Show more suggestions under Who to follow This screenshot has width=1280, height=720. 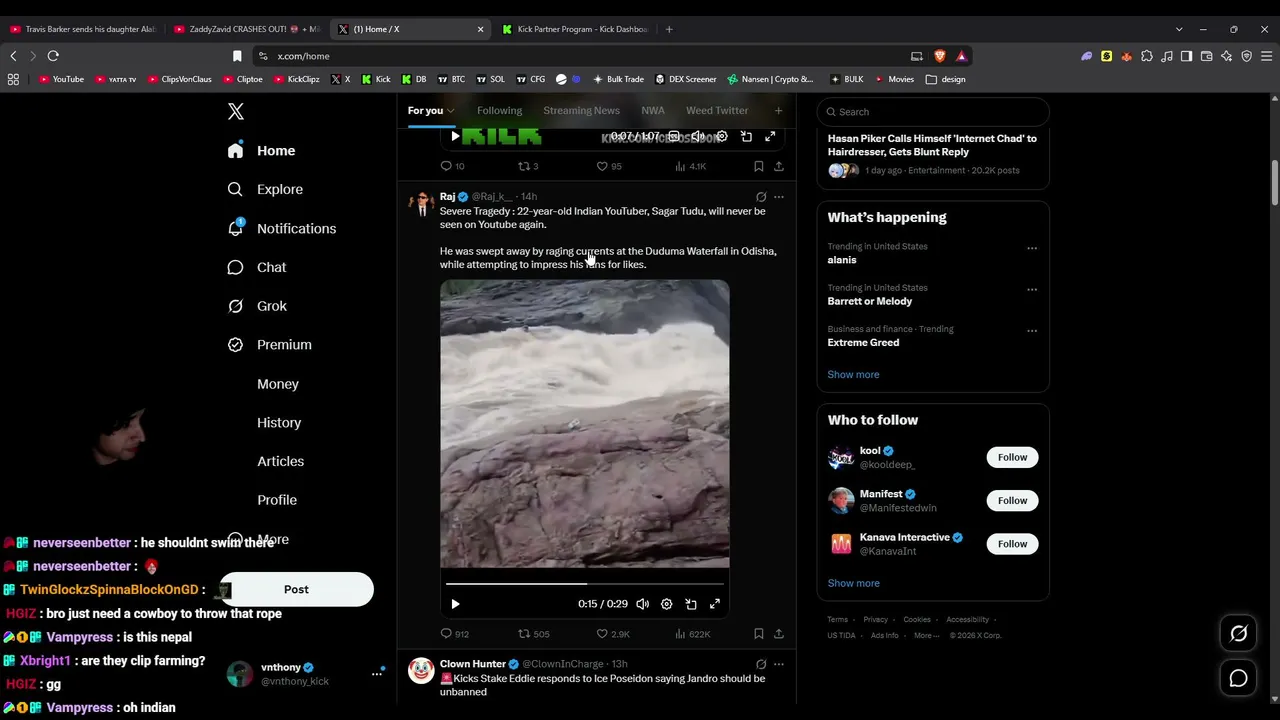click(853, 583)
